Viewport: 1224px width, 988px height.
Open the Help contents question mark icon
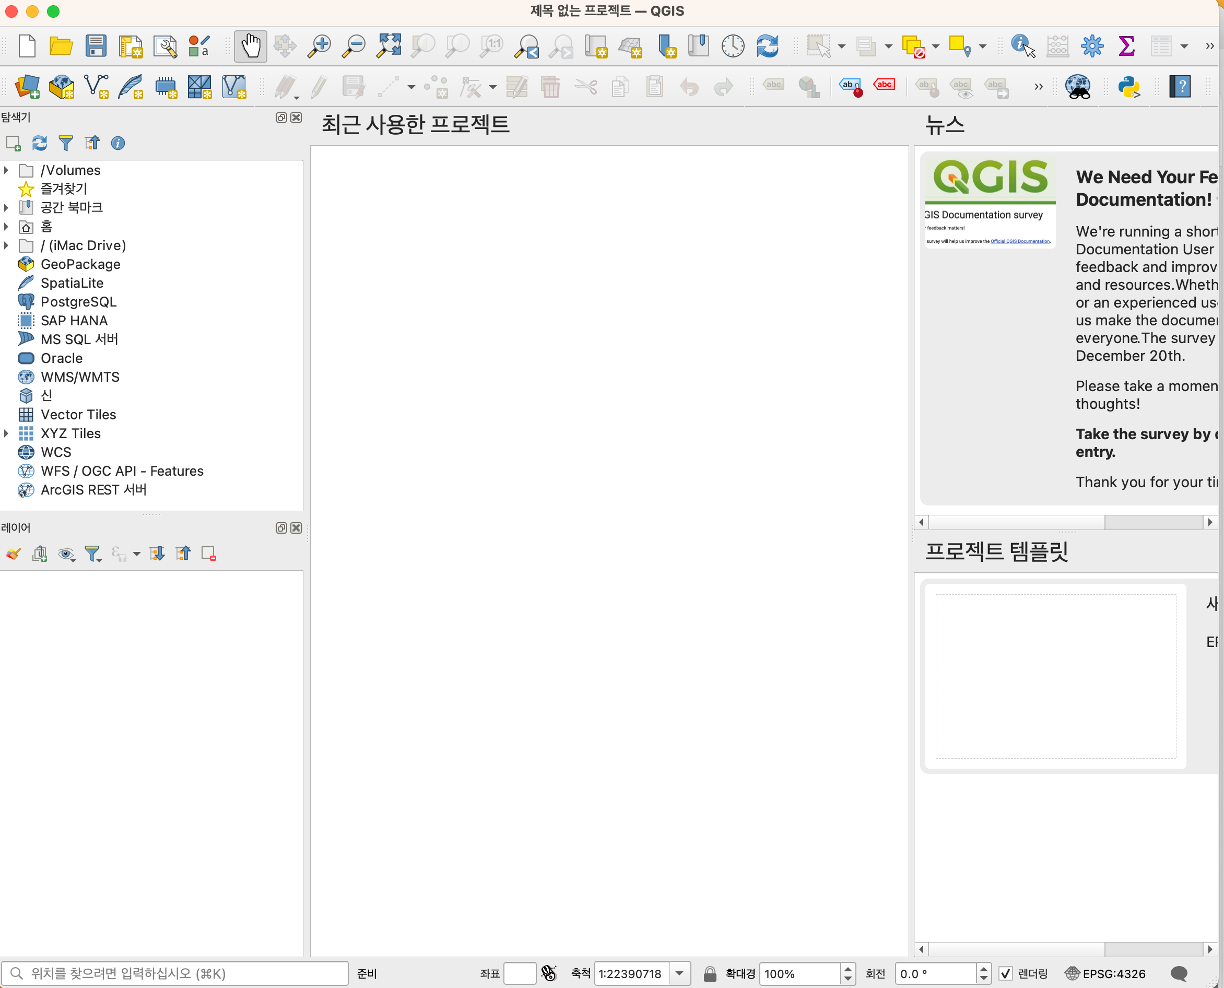(x=1181, y=87)
